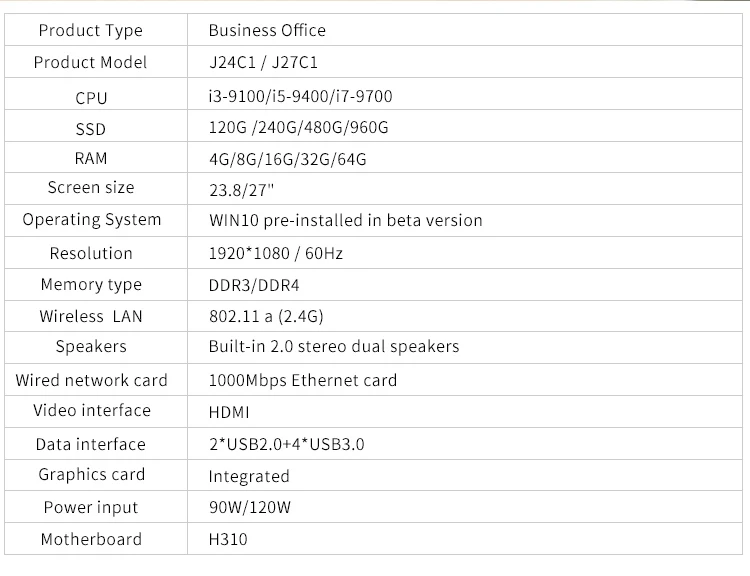Click the i3-9100/i5-9400/i7-9700 processor value
750x576 pixels.
300,97
